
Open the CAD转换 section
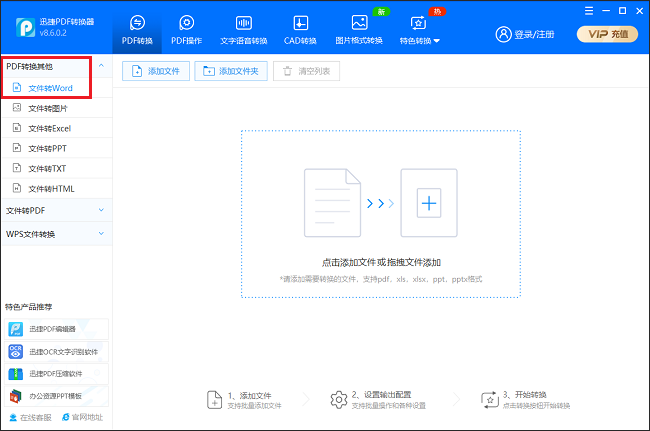(x=300, y=29)
